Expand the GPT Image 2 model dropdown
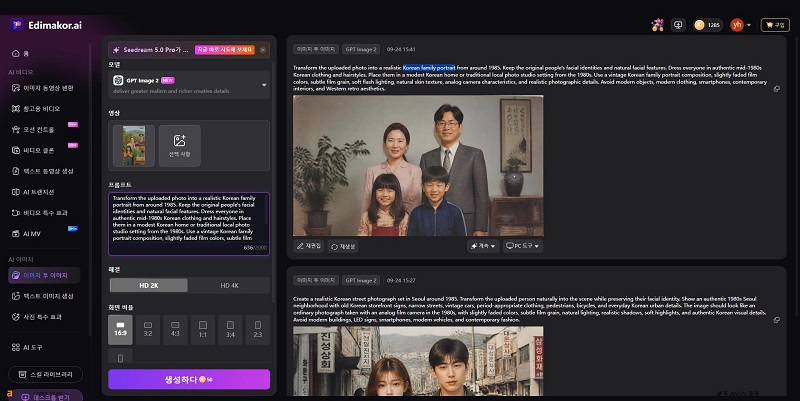Viewport: 800px width, 401px height. click(264, 85)
